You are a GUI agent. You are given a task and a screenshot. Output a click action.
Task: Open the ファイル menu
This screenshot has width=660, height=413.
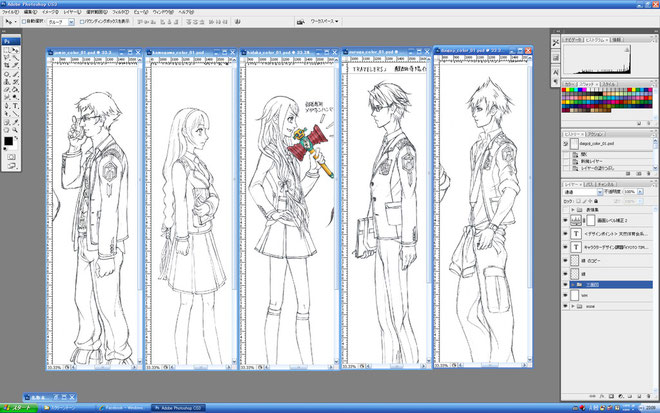click(11, 12)
